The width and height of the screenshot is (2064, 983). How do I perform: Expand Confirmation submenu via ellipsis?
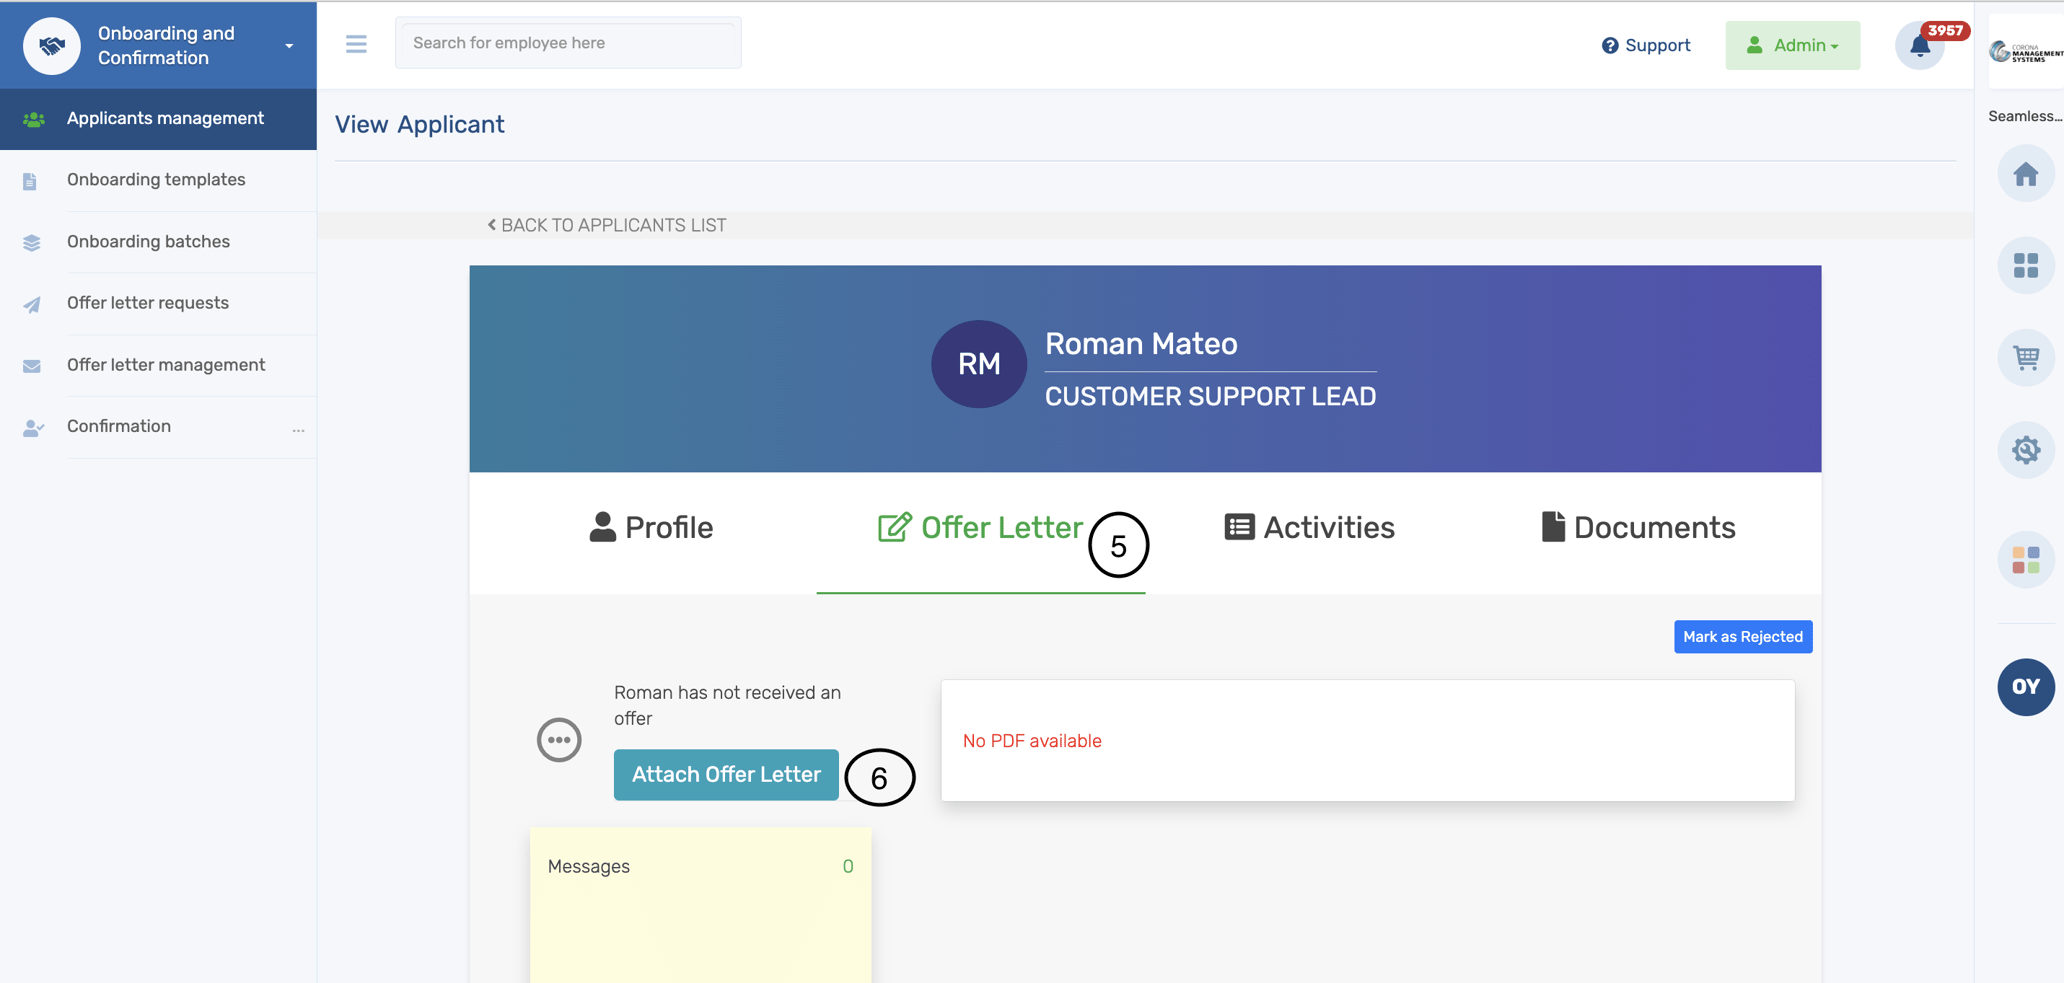click(x=298, y=430)
